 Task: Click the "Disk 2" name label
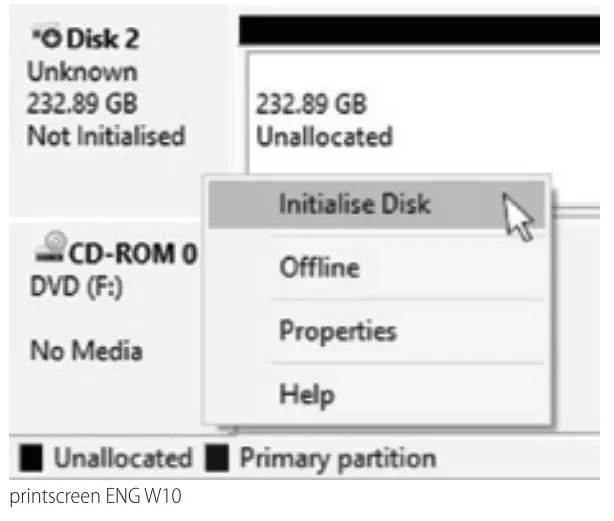click(x=103, y=39)
